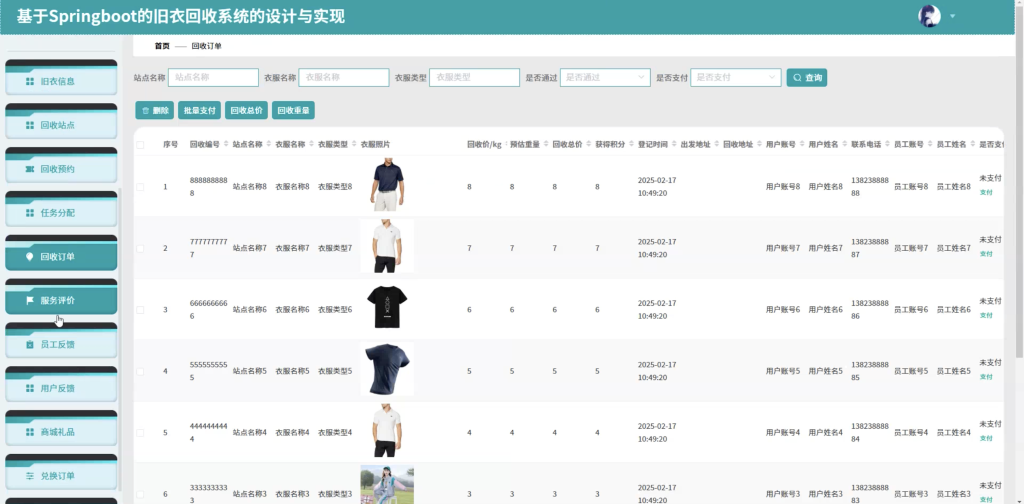Focus the 衣服名称 search field

tap(344, 77)
